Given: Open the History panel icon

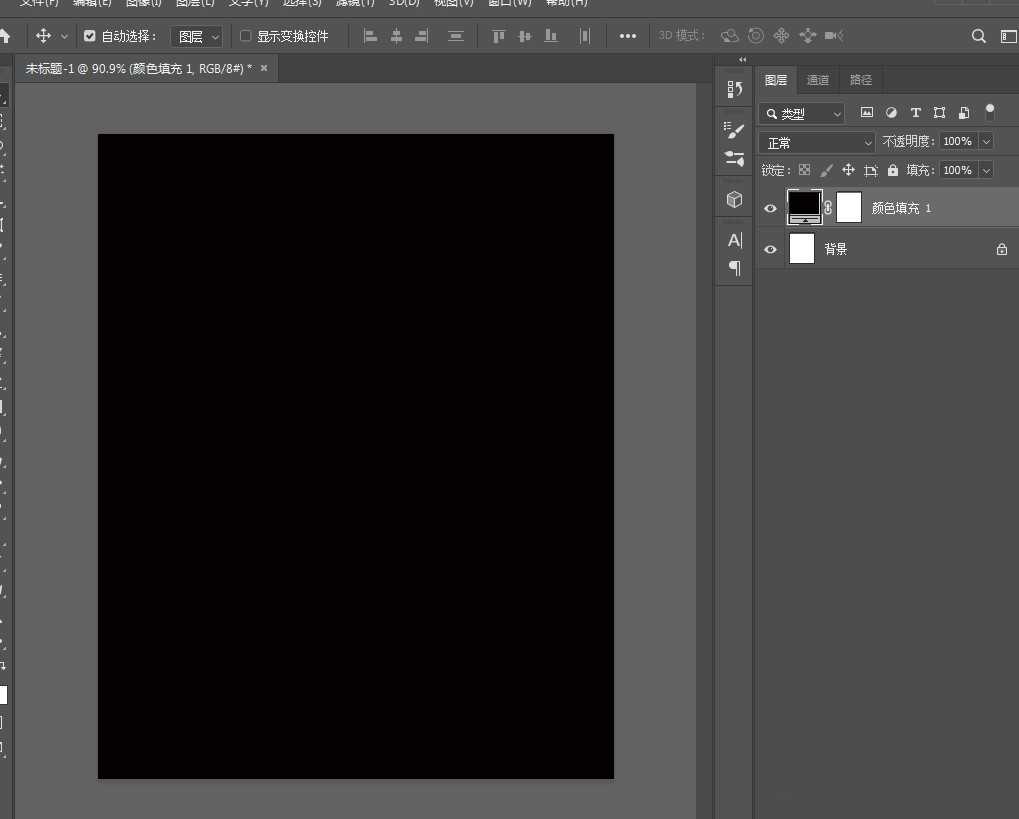Looking at the screenshot, I should tap(735, 89).
